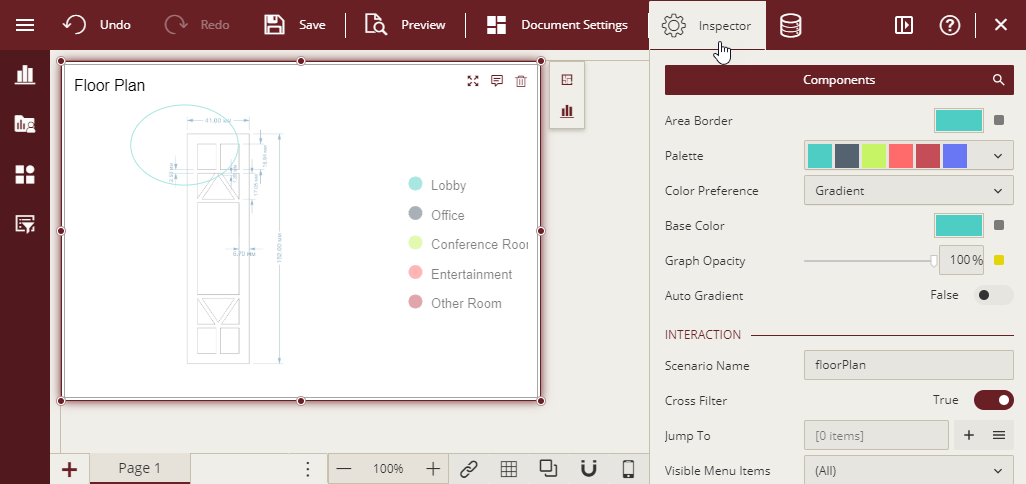Screen dimensions: 1026x484
Task: Open the bar chart components sidebar icon
Action: pos(25,74)
